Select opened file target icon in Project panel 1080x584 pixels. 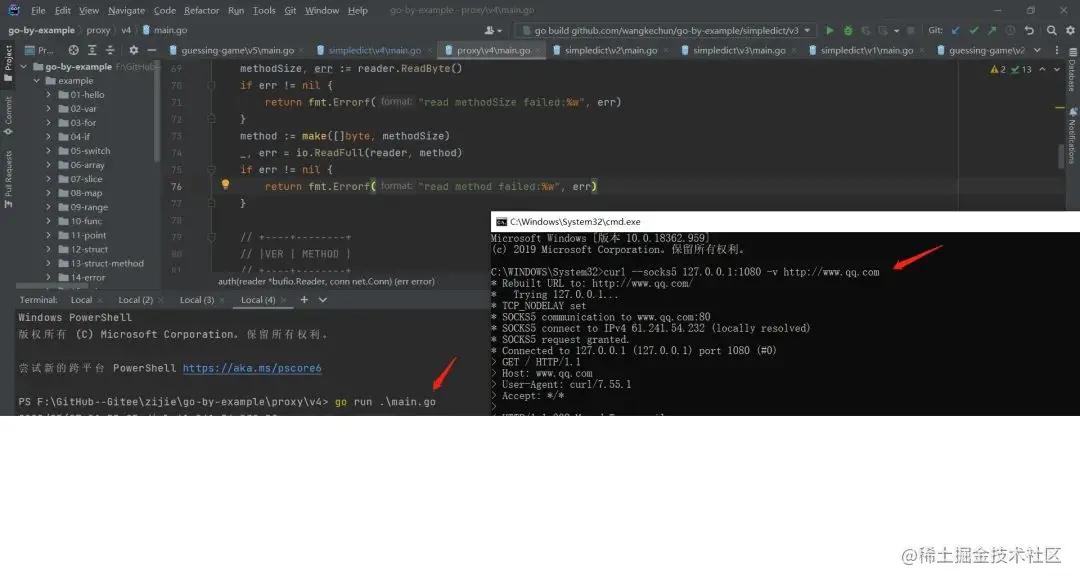(73, 50)
